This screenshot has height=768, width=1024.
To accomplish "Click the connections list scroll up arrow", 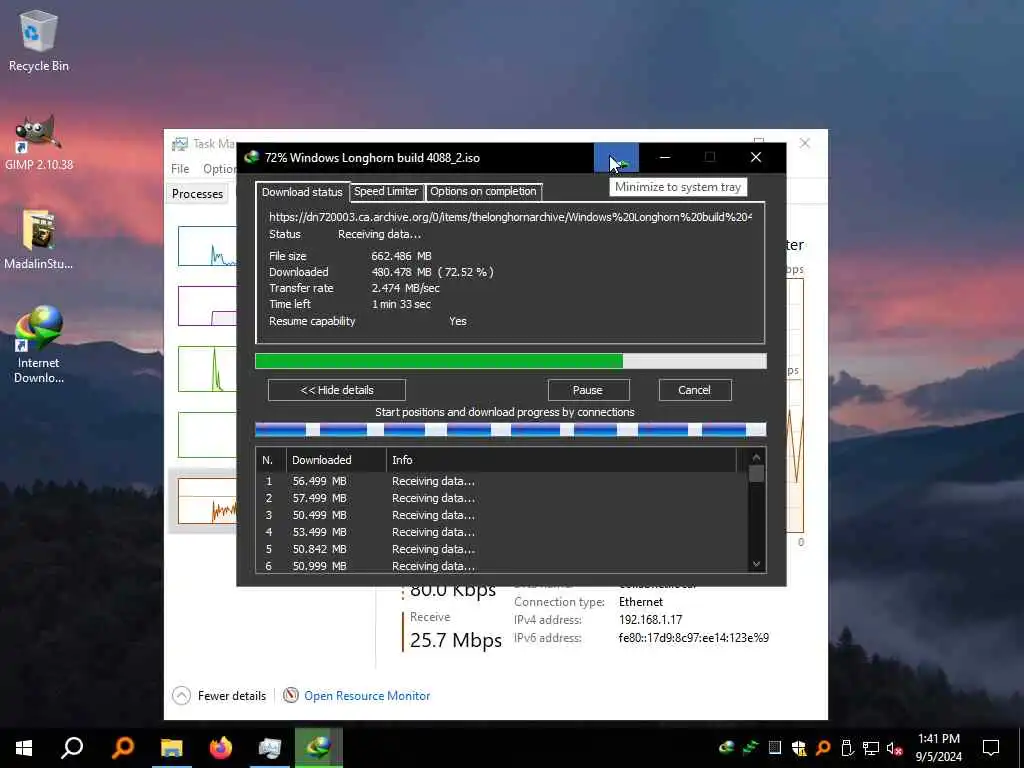I will [757, 457].
